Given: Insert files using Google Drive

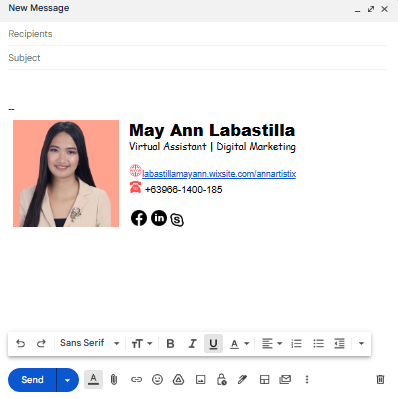Looking at the screenshot, I should click(x=179, y=379).
